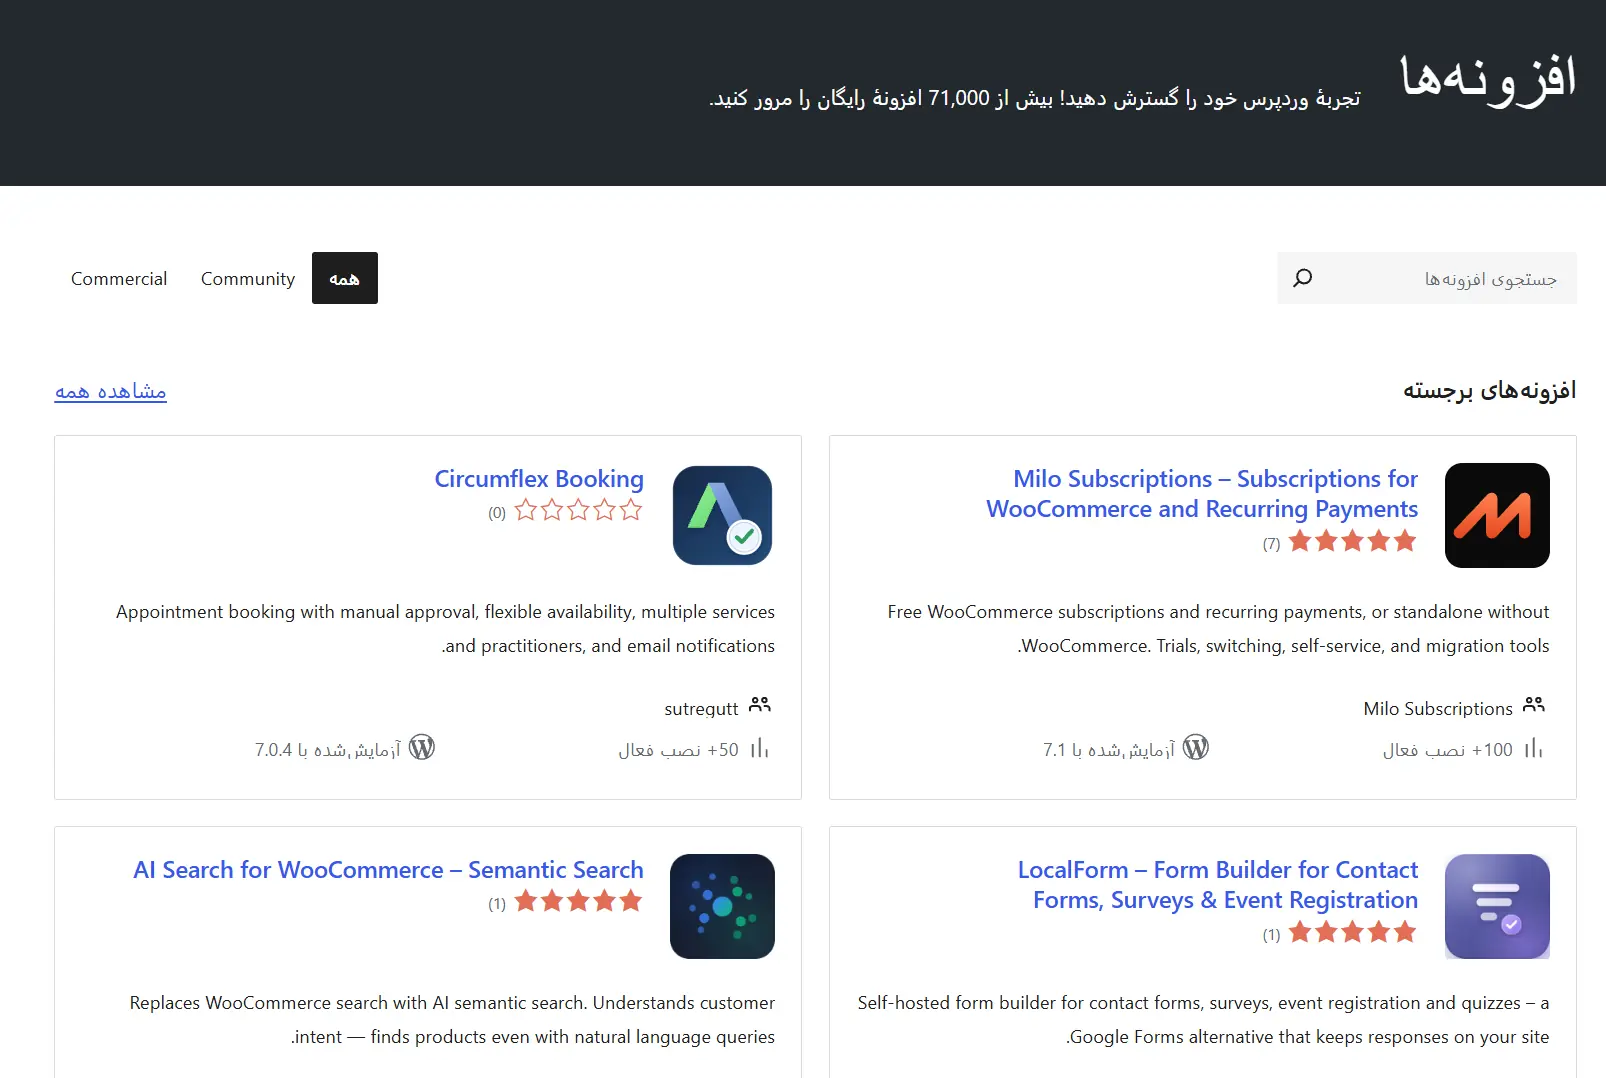Click the Milo Subscriptions description text
1606x1078 pixels.
coord(1218,629)
